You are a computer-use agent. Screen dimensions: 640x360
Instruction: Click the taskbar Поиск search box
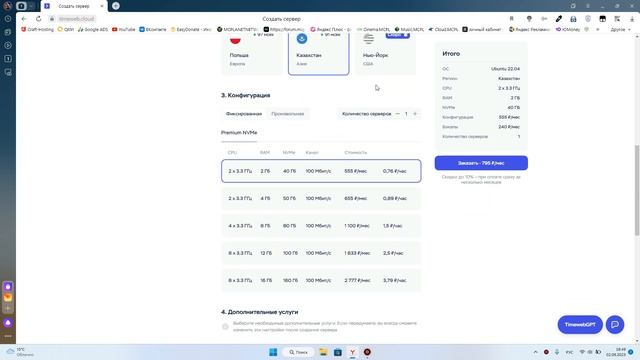click(298, 352)
